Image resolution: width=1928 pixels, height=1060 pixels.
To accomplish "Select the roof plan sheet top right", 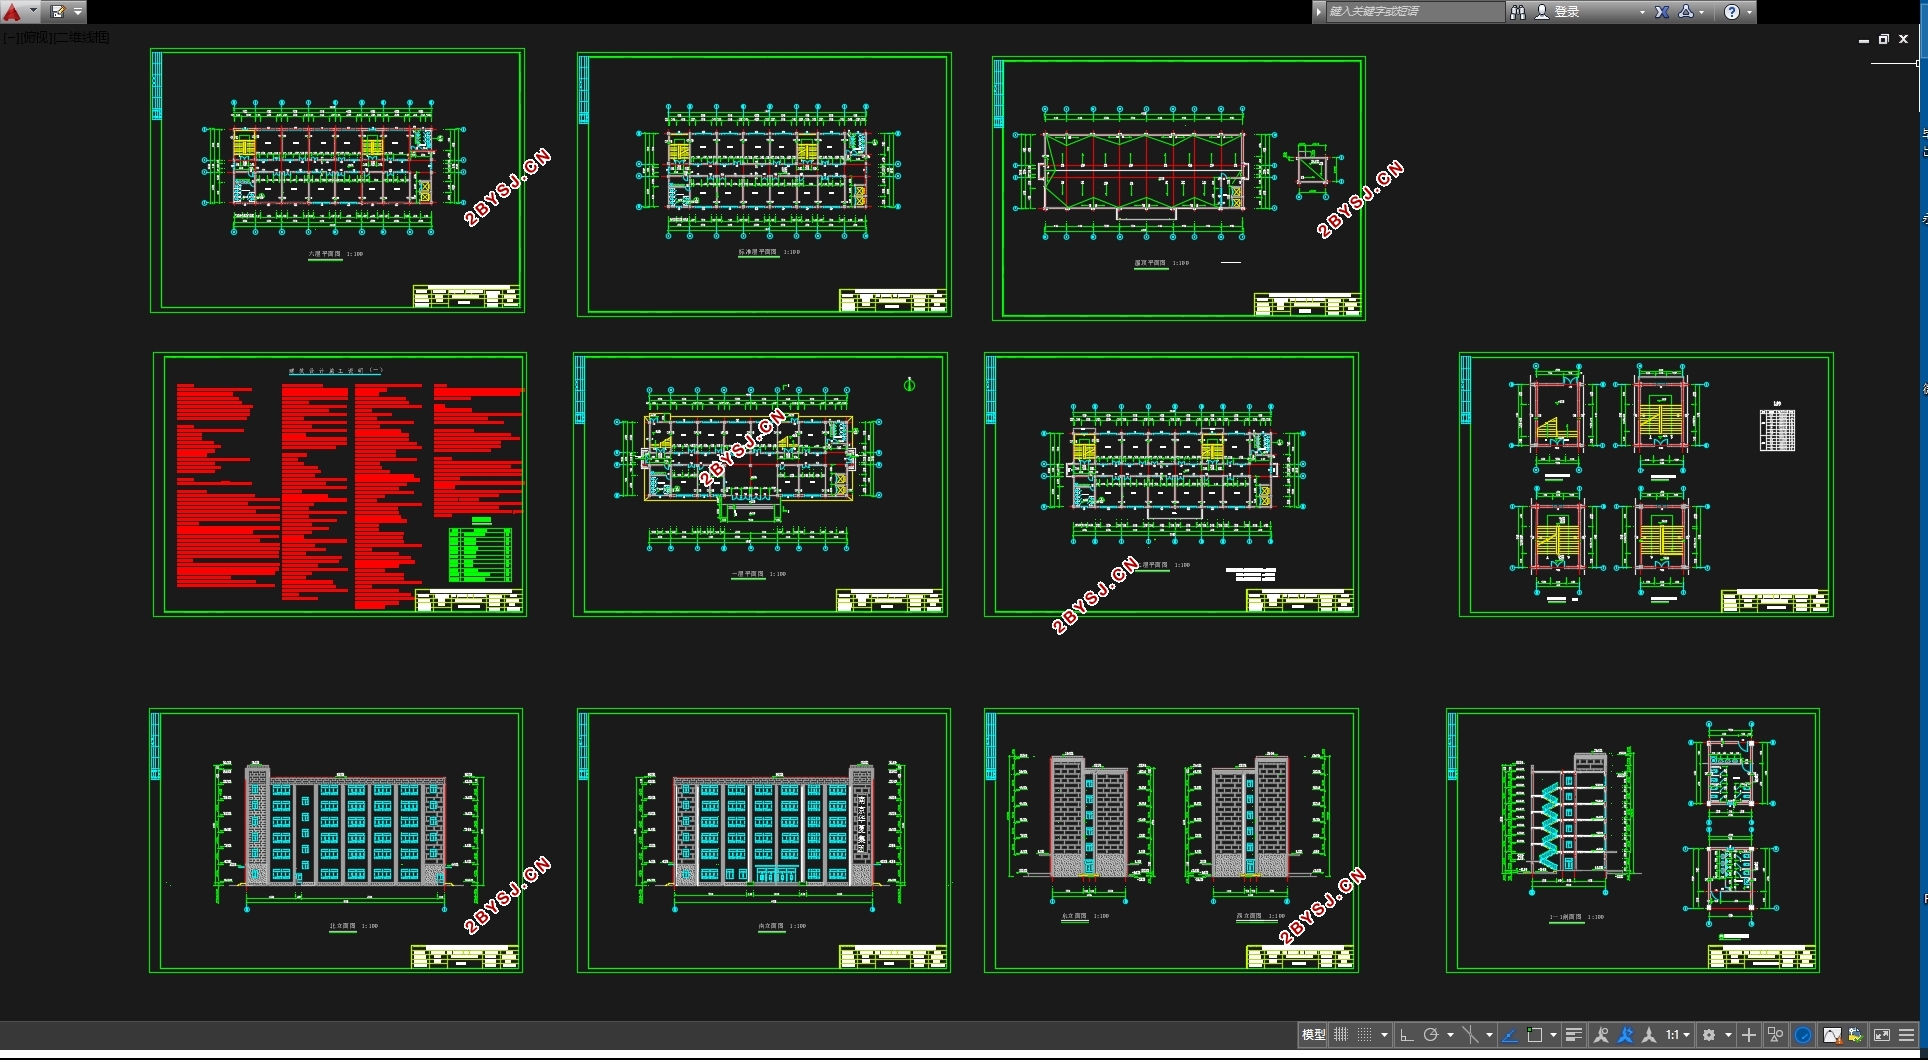I will [x=1178, y=188].
